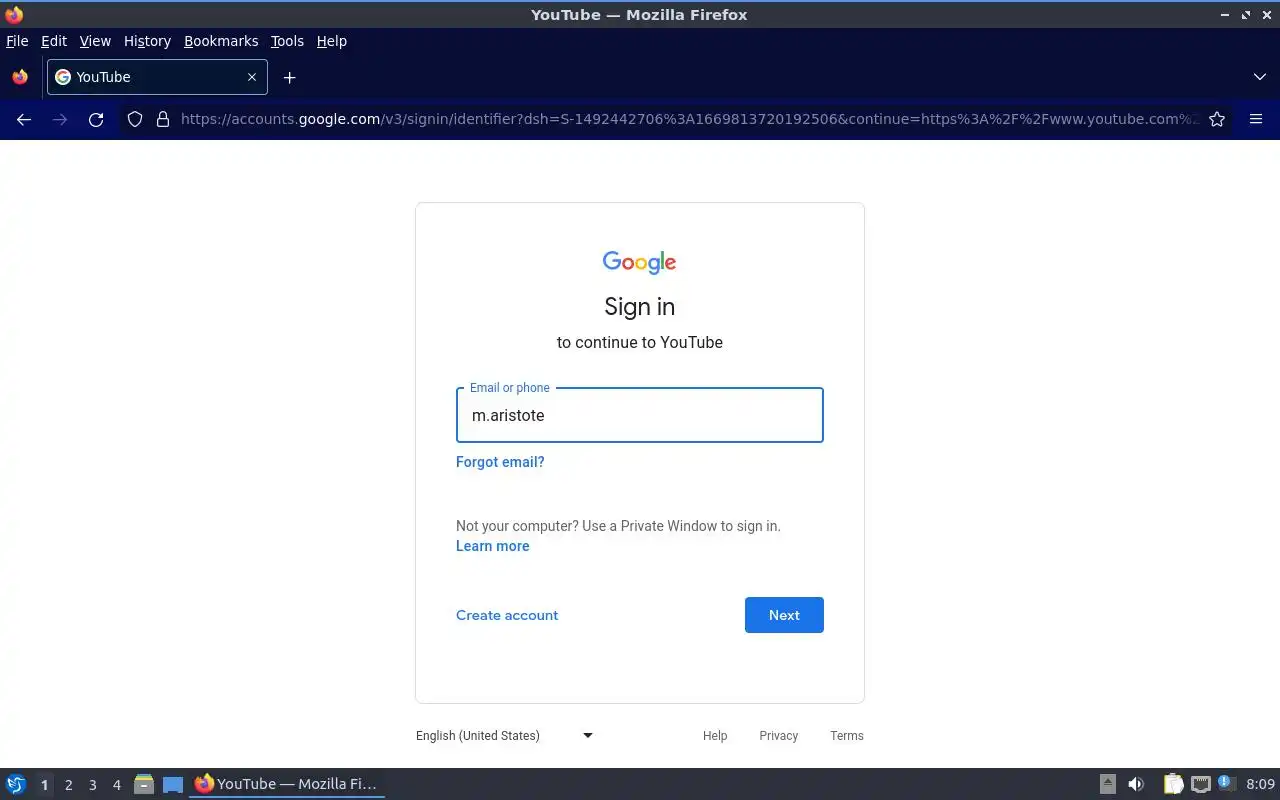Click the clipboard manager tray icon

click(1173, 784)
